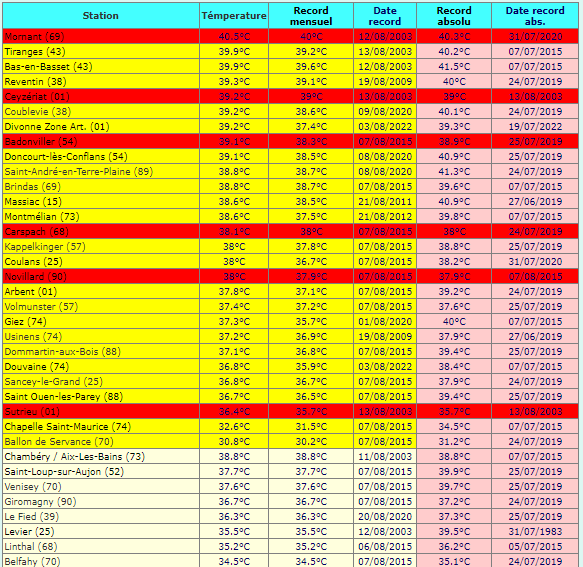Select the Coulans (25) station cell
Viewport: 583px width, 567px height.
(x=101, y=261)
